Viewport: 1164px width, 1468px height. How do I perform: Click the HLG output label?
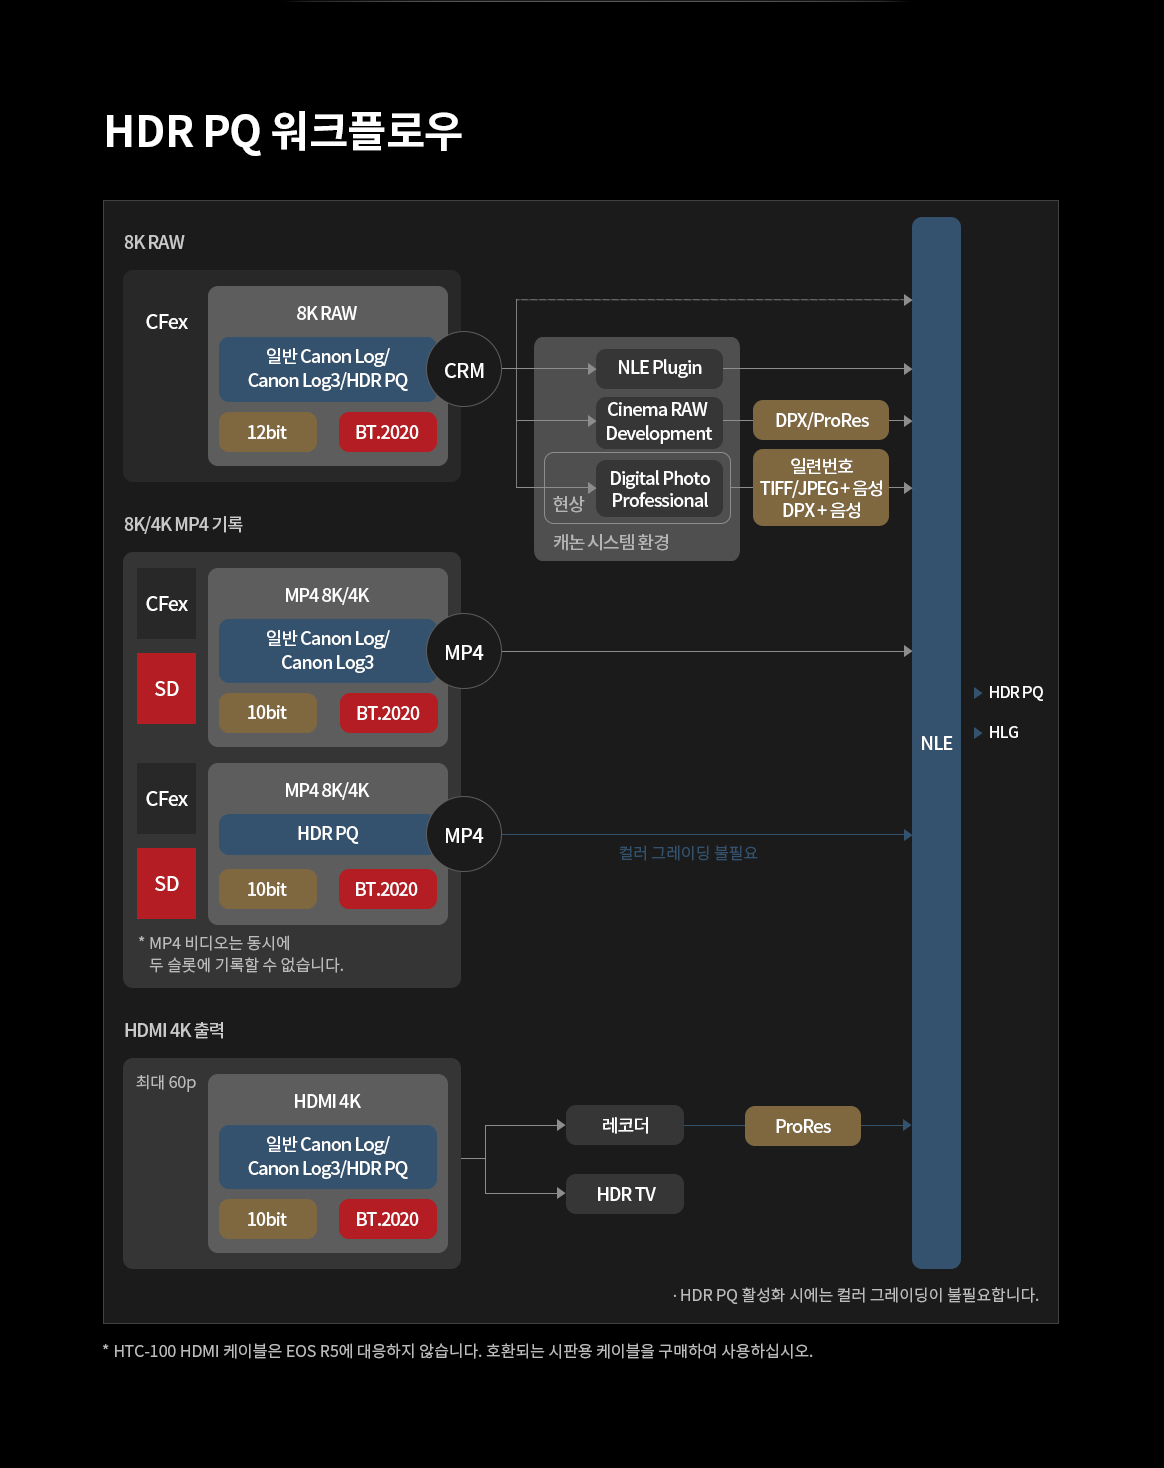coord(1004,732)
